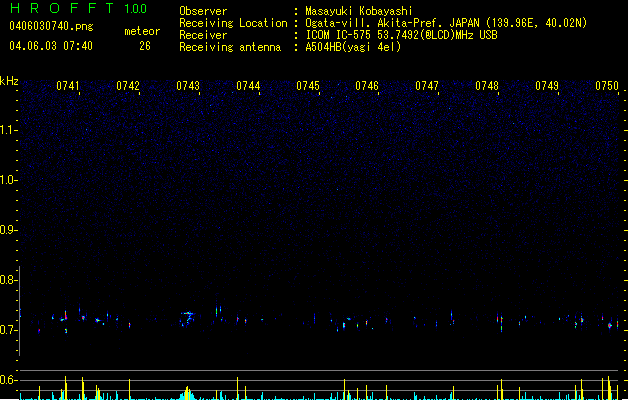This screenshot has width=629, height=400.
Task: Select the filename 0406030740.png
Action: point(51,26)
